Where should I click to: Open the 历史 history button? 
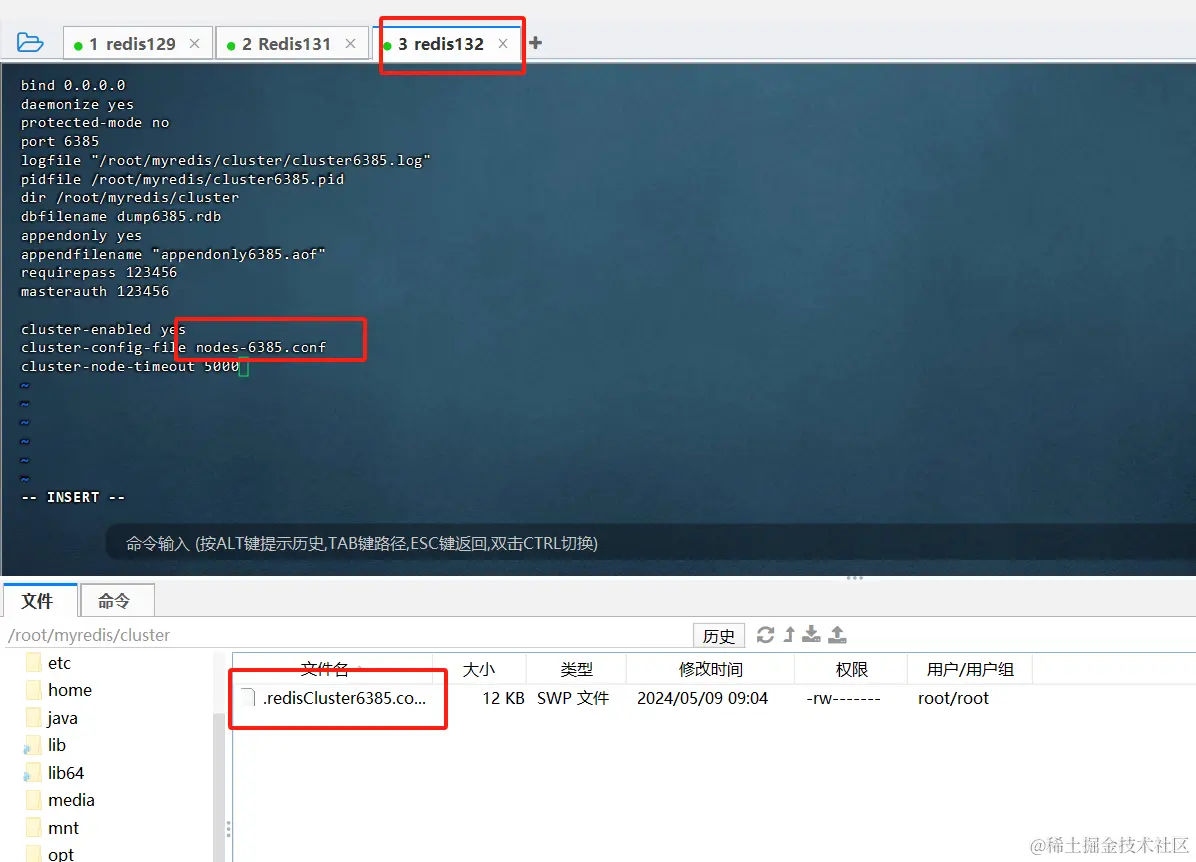(719, 635)
